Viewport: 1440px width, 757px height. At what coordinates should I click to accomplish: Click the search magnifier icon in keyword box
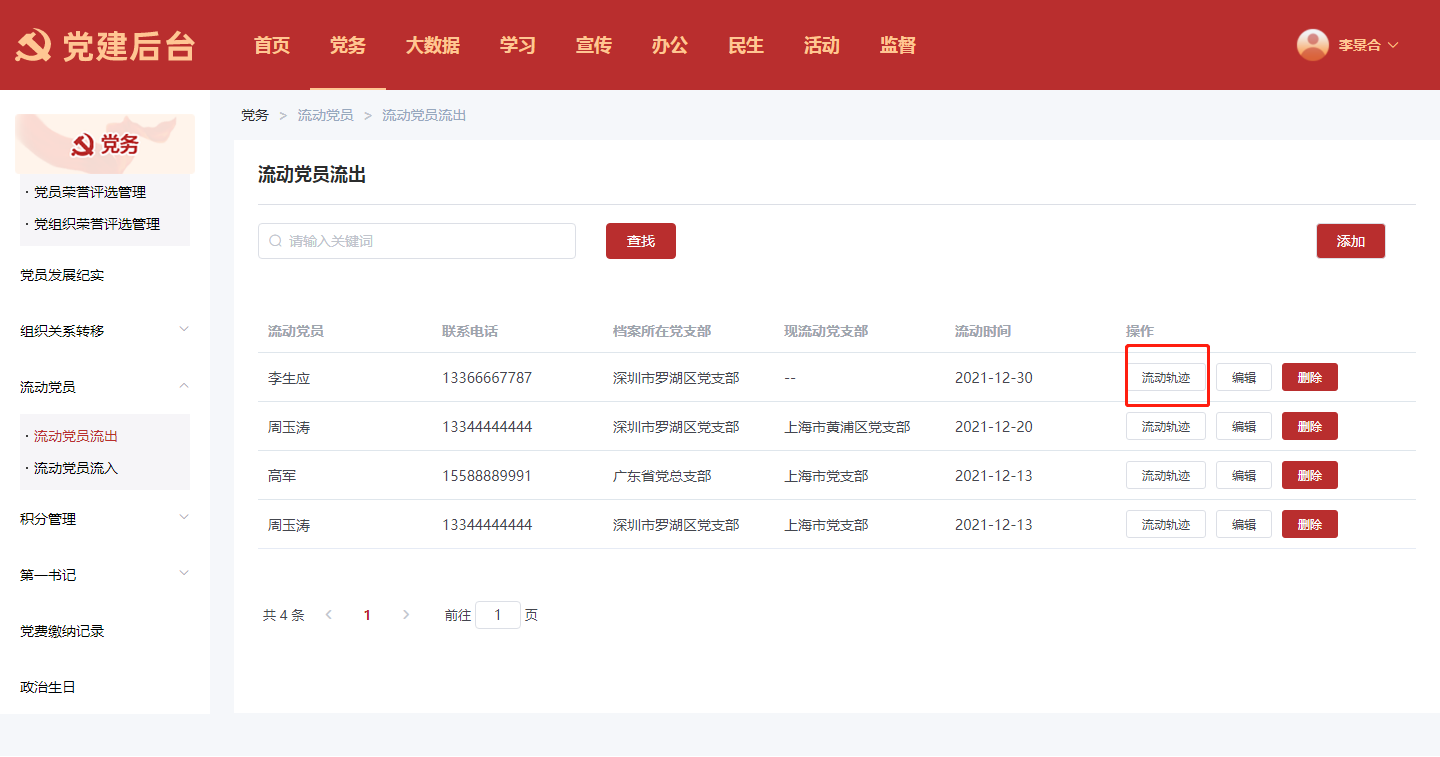(x=275, y=241)
